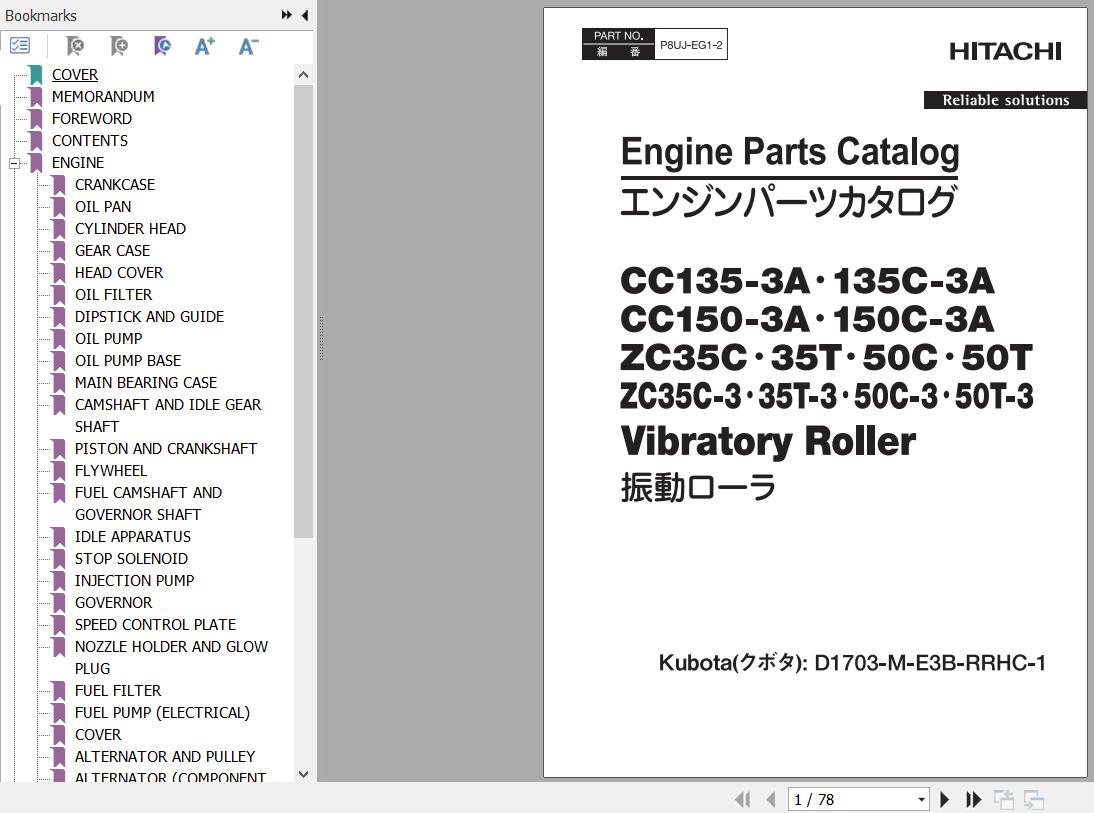1094x813 pixels.
Task: Open the STOP SOLENOID bookmark
Action: coord(131,558)
